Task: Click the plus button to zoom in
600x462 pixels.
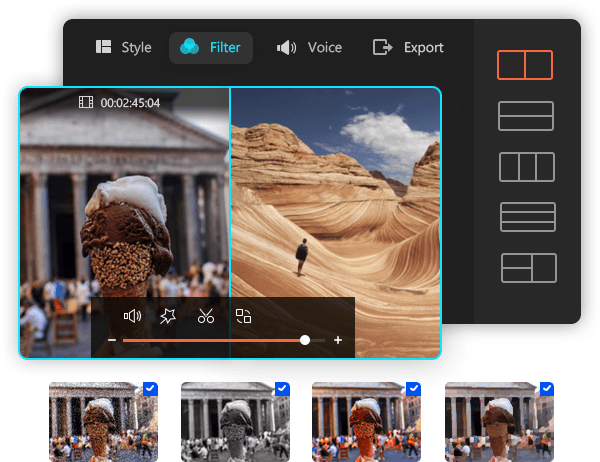Action: 338,341
